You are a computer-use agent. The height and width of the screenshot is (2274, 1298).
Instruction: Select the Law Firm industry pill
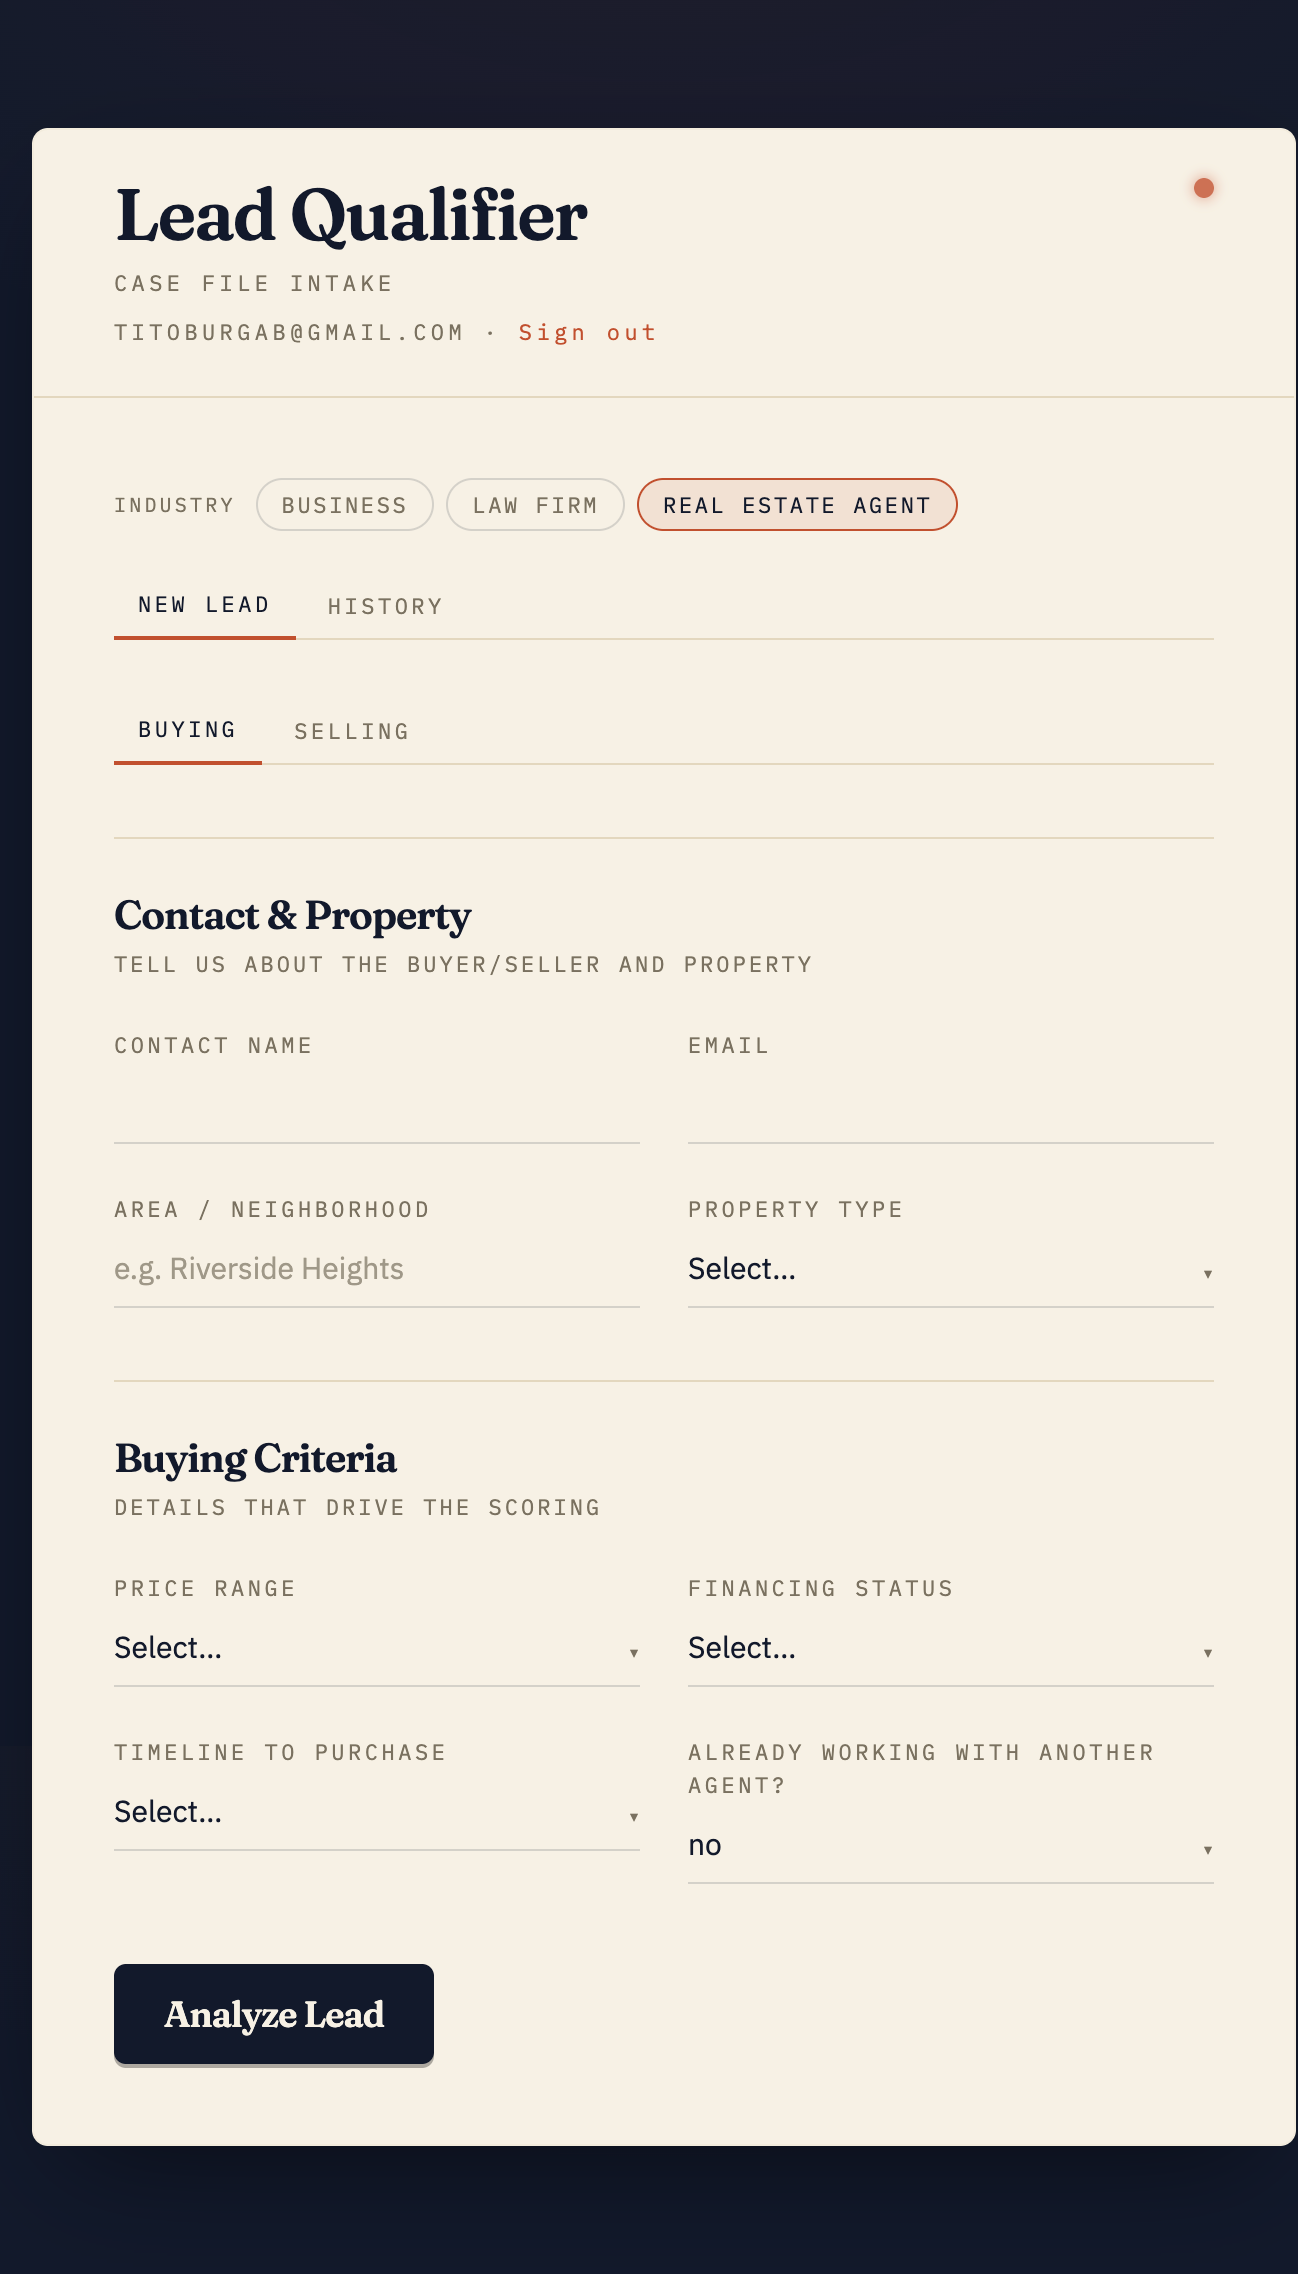pos(535,505)
